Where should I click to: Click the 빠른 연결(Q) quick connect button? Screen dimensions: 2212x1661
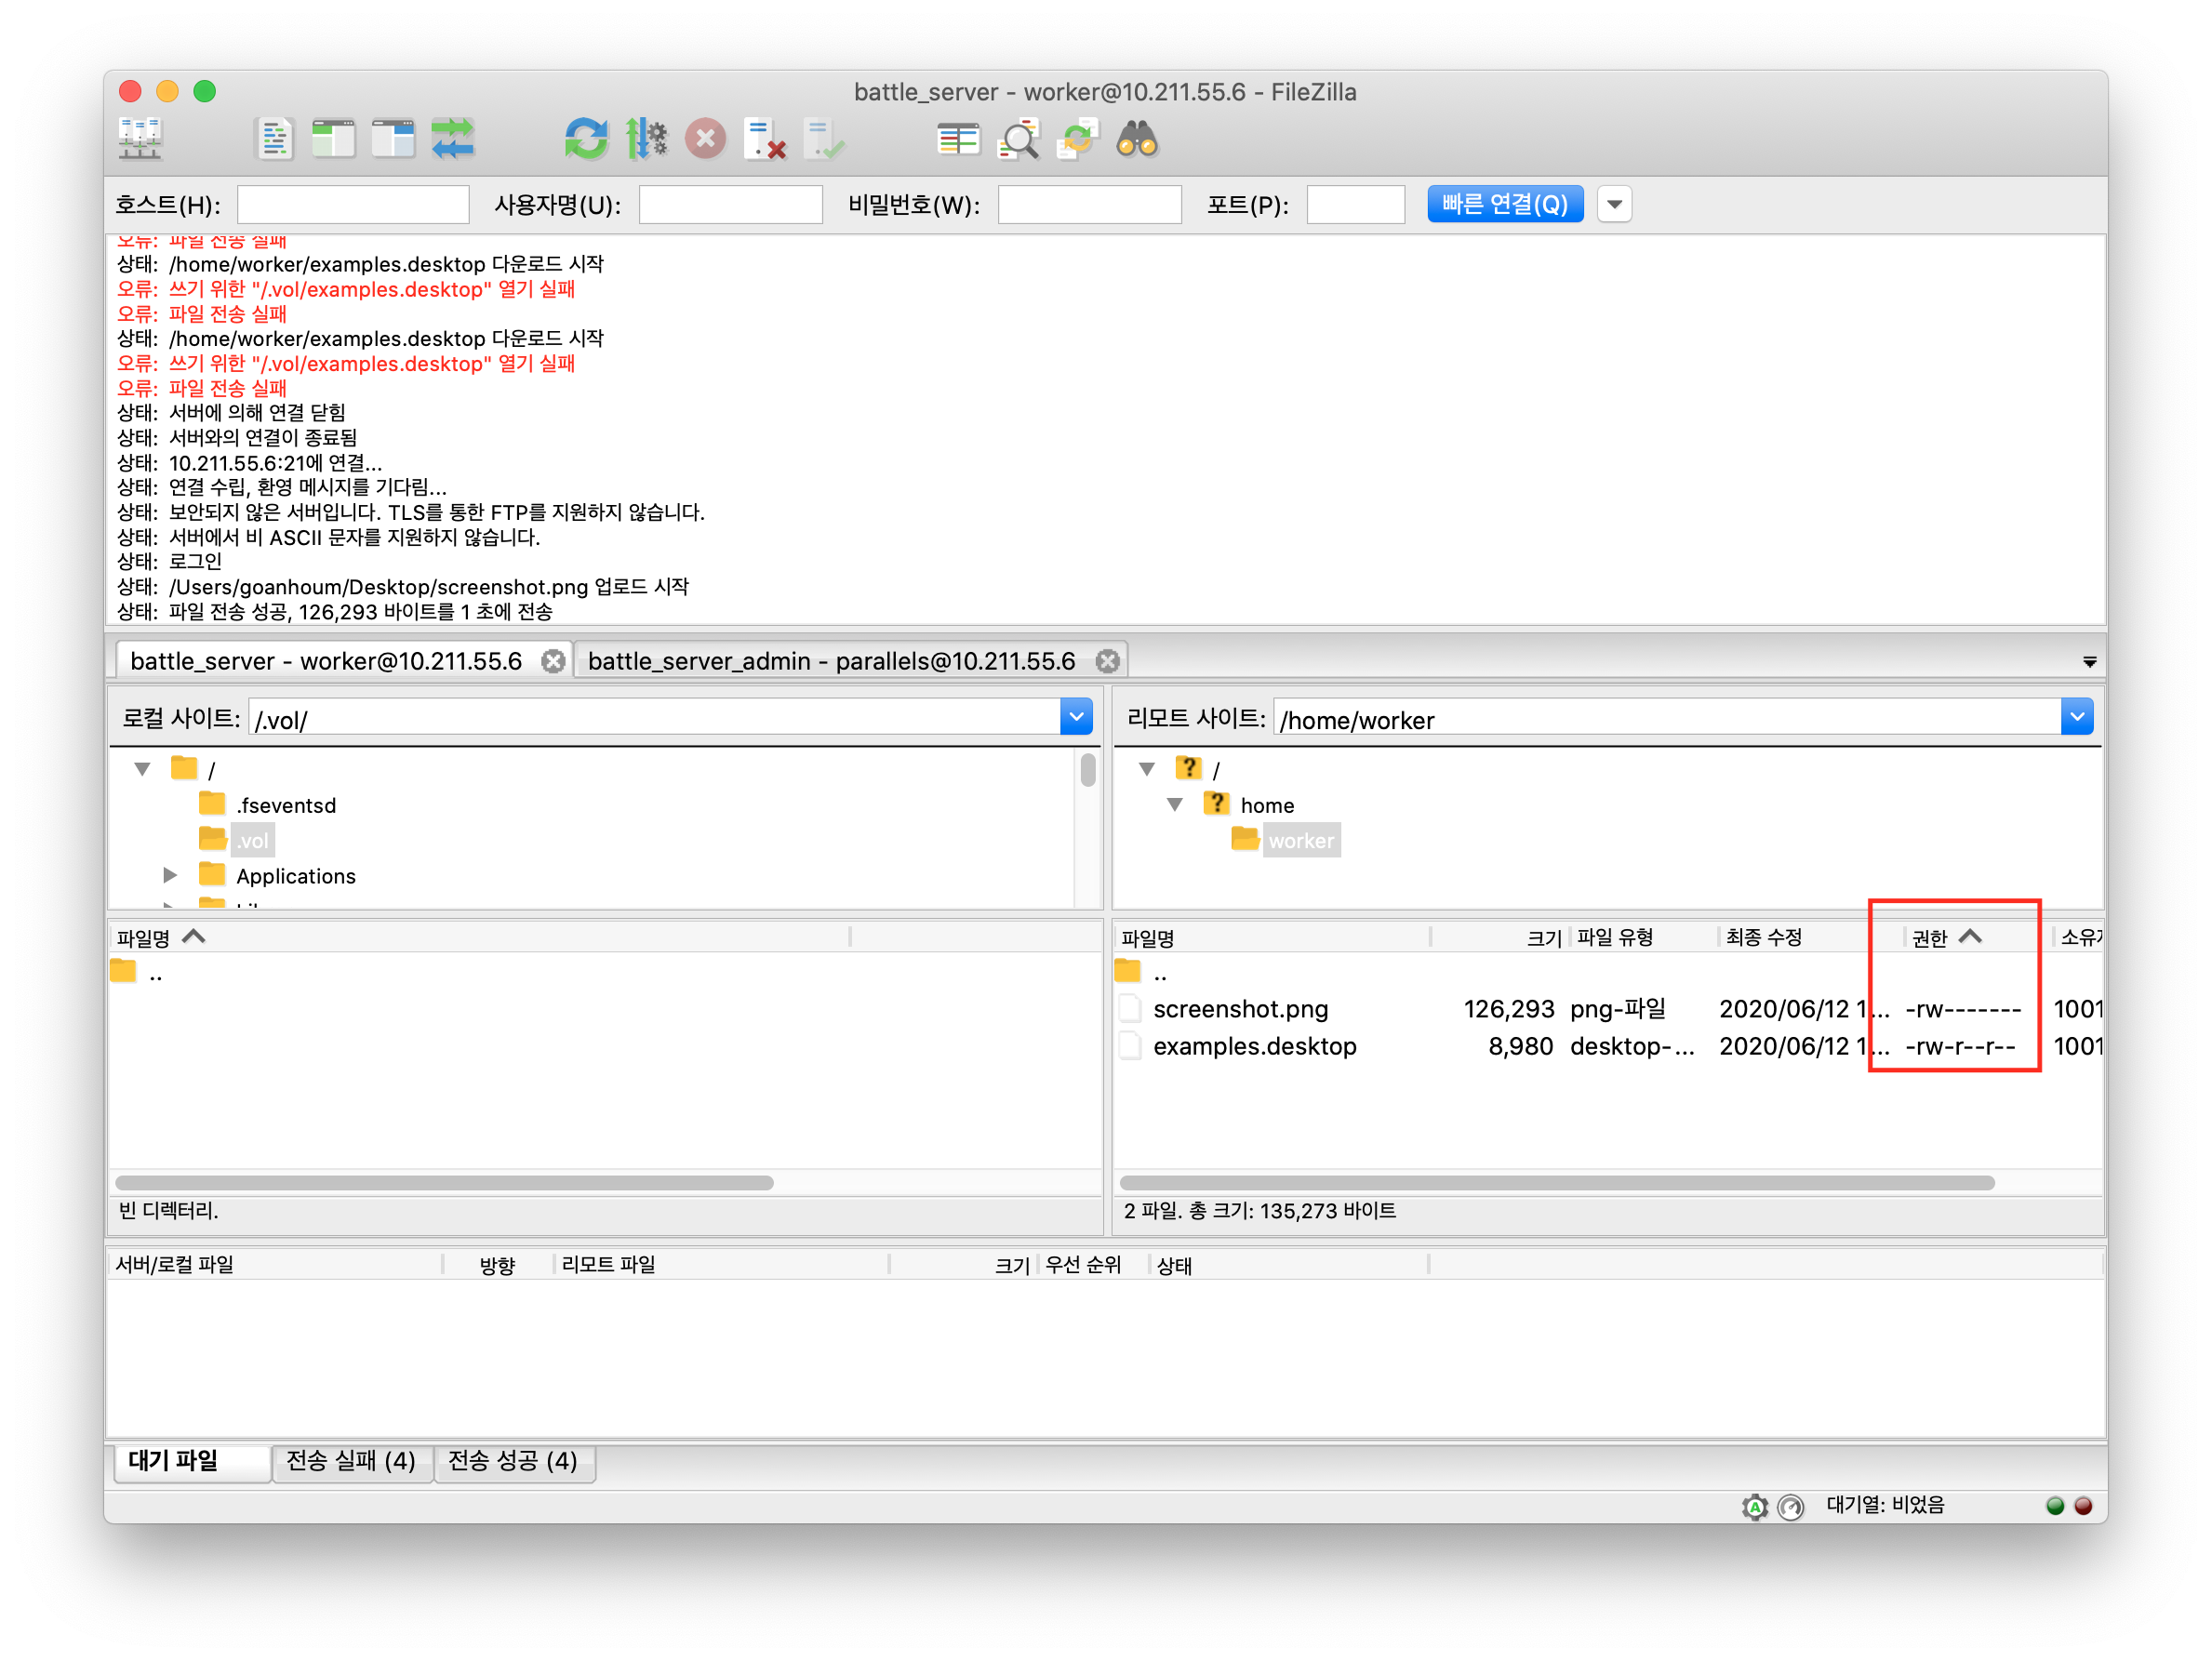click(x=1504, y=204)
